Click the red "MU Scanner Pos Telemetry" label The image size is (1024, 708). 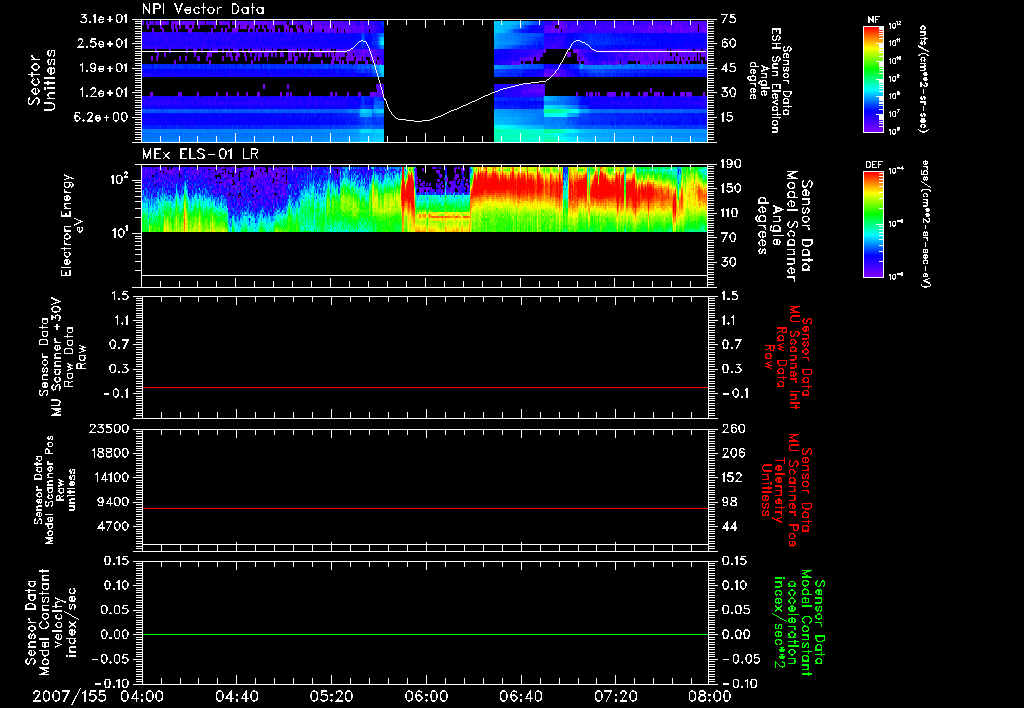(x=785, y=490)
